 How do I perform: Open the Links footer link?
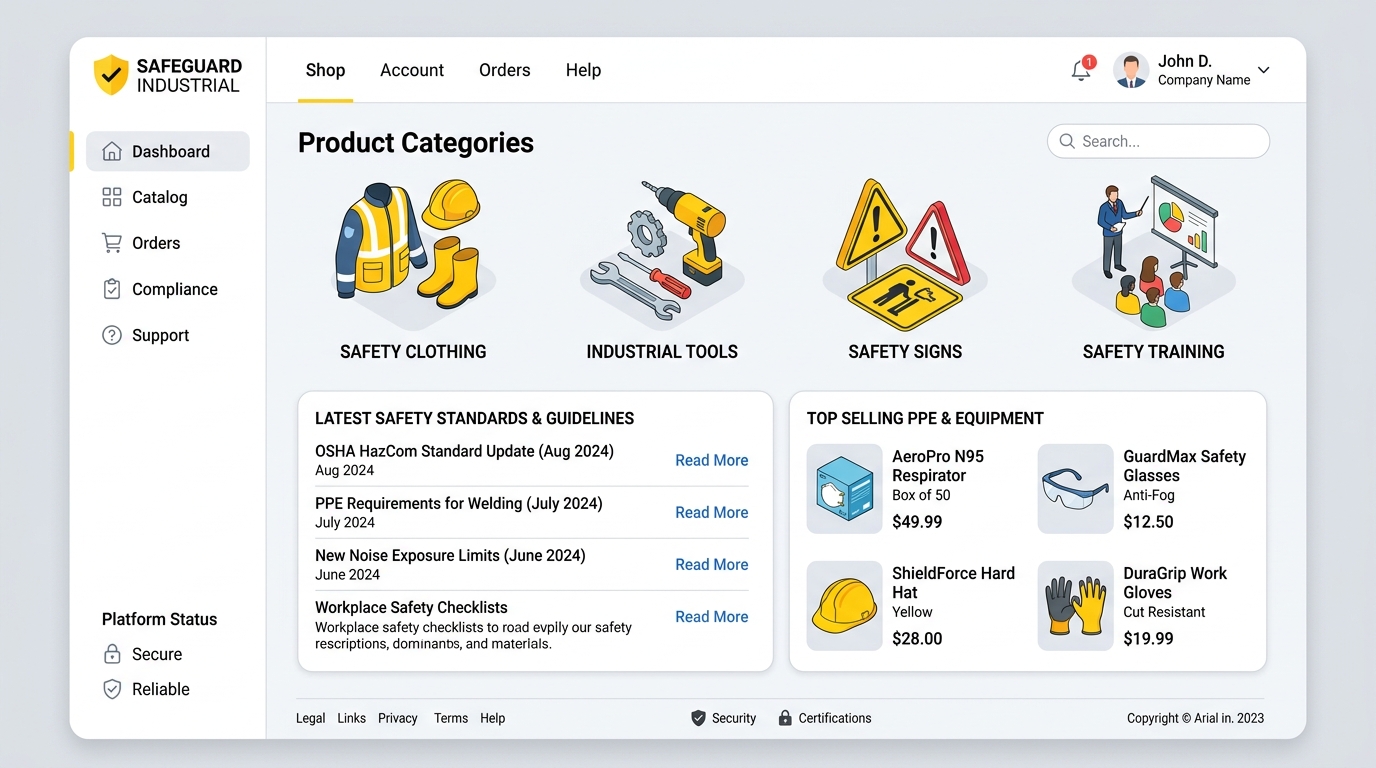pos(352,718)
